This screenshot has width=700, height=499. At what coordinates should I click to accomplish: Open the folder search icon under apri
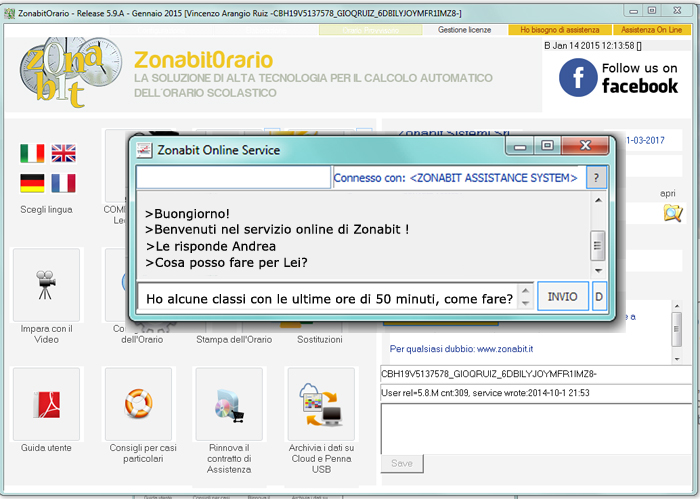click(x=673, y=213)
